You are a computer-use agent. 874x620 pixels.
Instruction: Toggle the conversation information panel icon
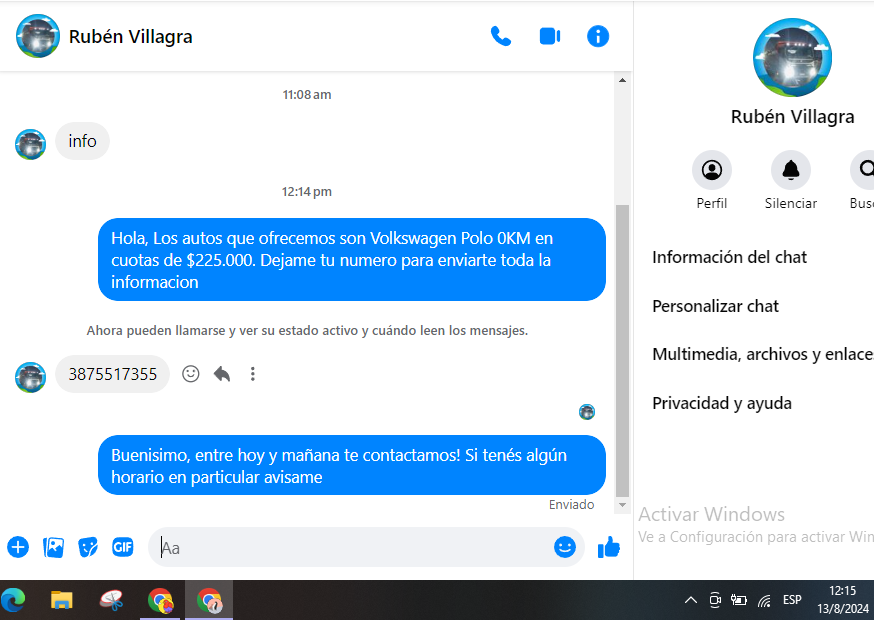[598, 37]
